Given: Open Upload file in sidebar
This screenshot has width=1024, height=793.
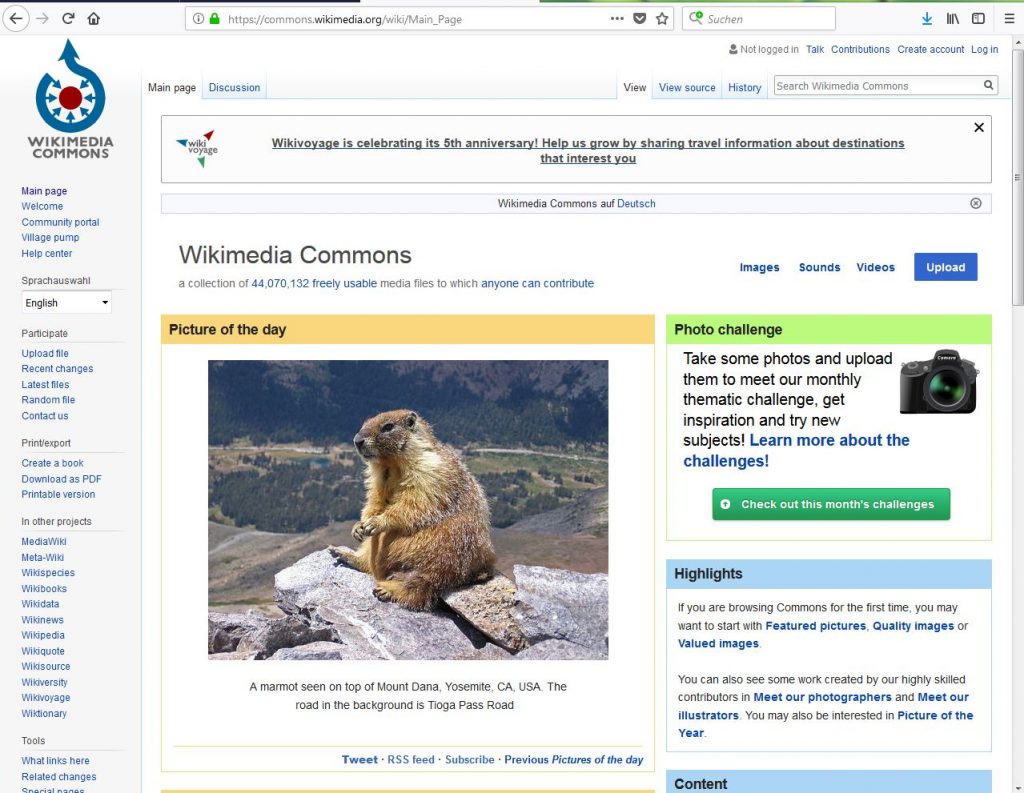Looking at the screenshot, I should coord(45,353).
